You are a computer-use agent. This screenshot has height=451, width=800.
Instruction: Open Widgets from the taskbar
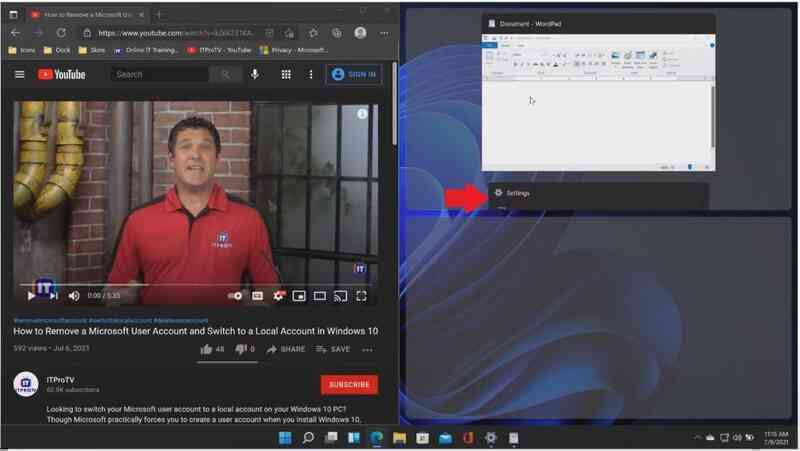pyautogui.click(x=354, y=438)
